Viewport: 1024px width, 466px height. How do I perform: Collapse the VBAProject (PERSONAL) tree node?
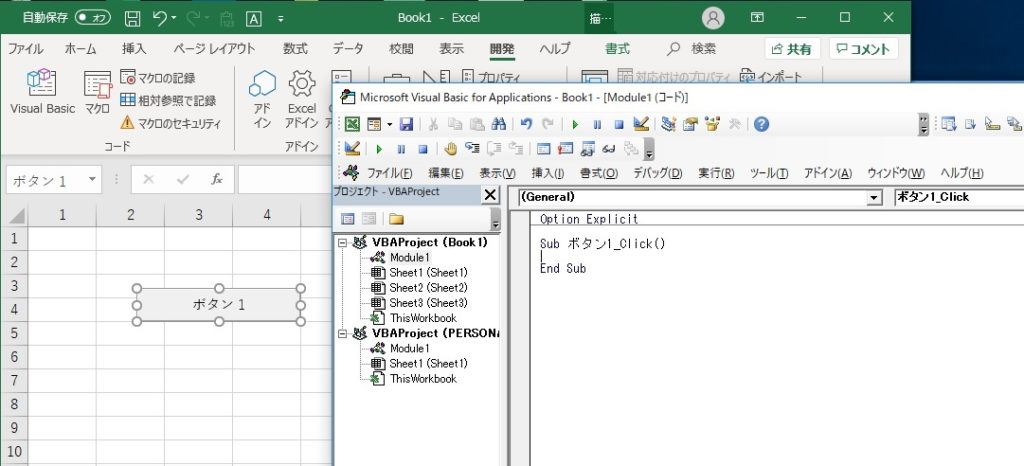coord(344,334)
